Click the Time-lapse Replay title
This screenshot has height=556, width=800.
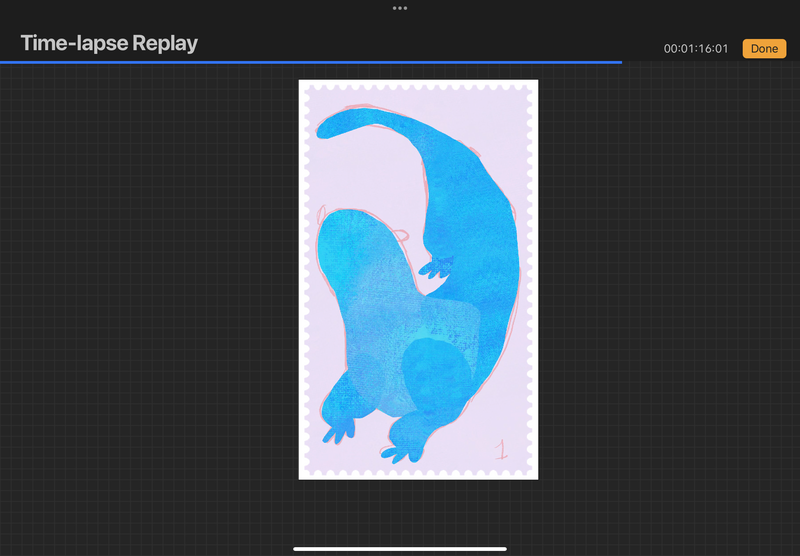point(109,43)
